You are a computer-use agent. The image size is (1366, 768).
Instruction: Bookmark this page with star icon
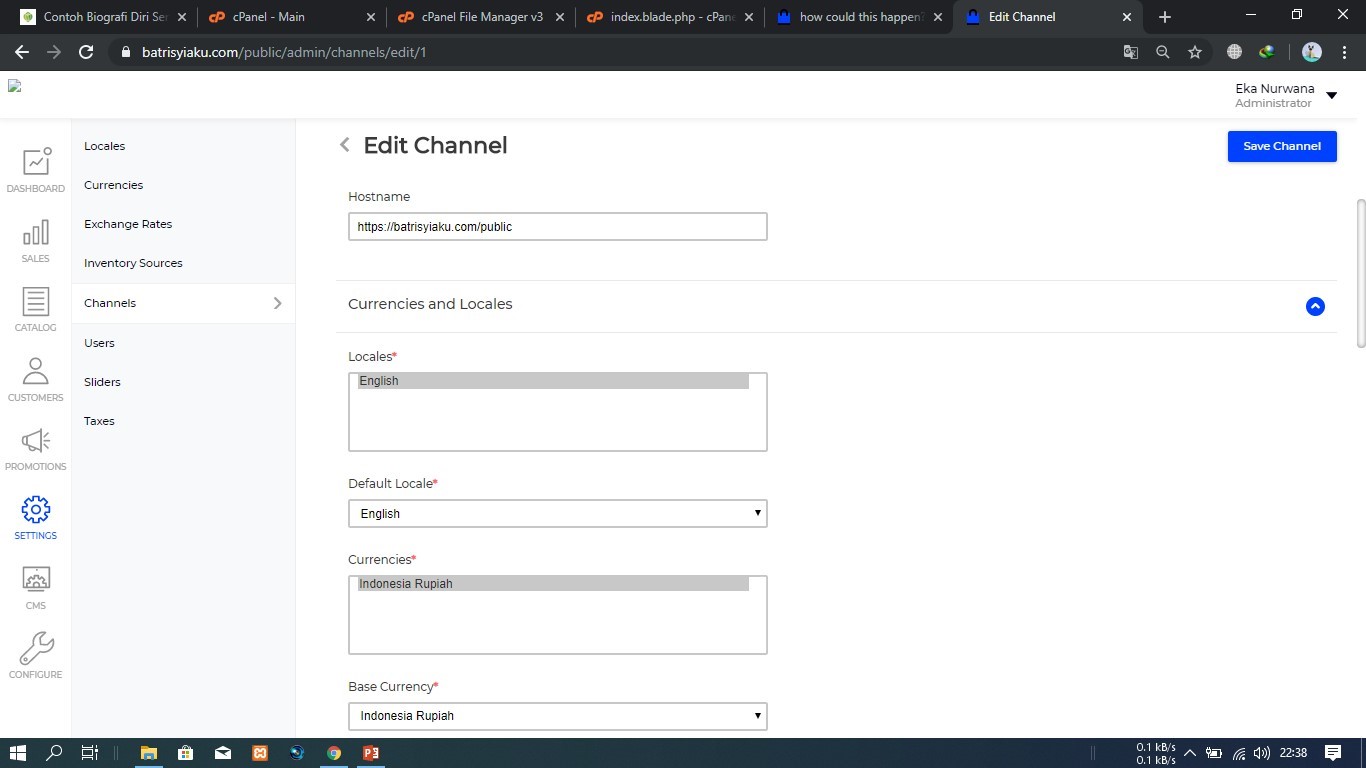point(1195,52)
